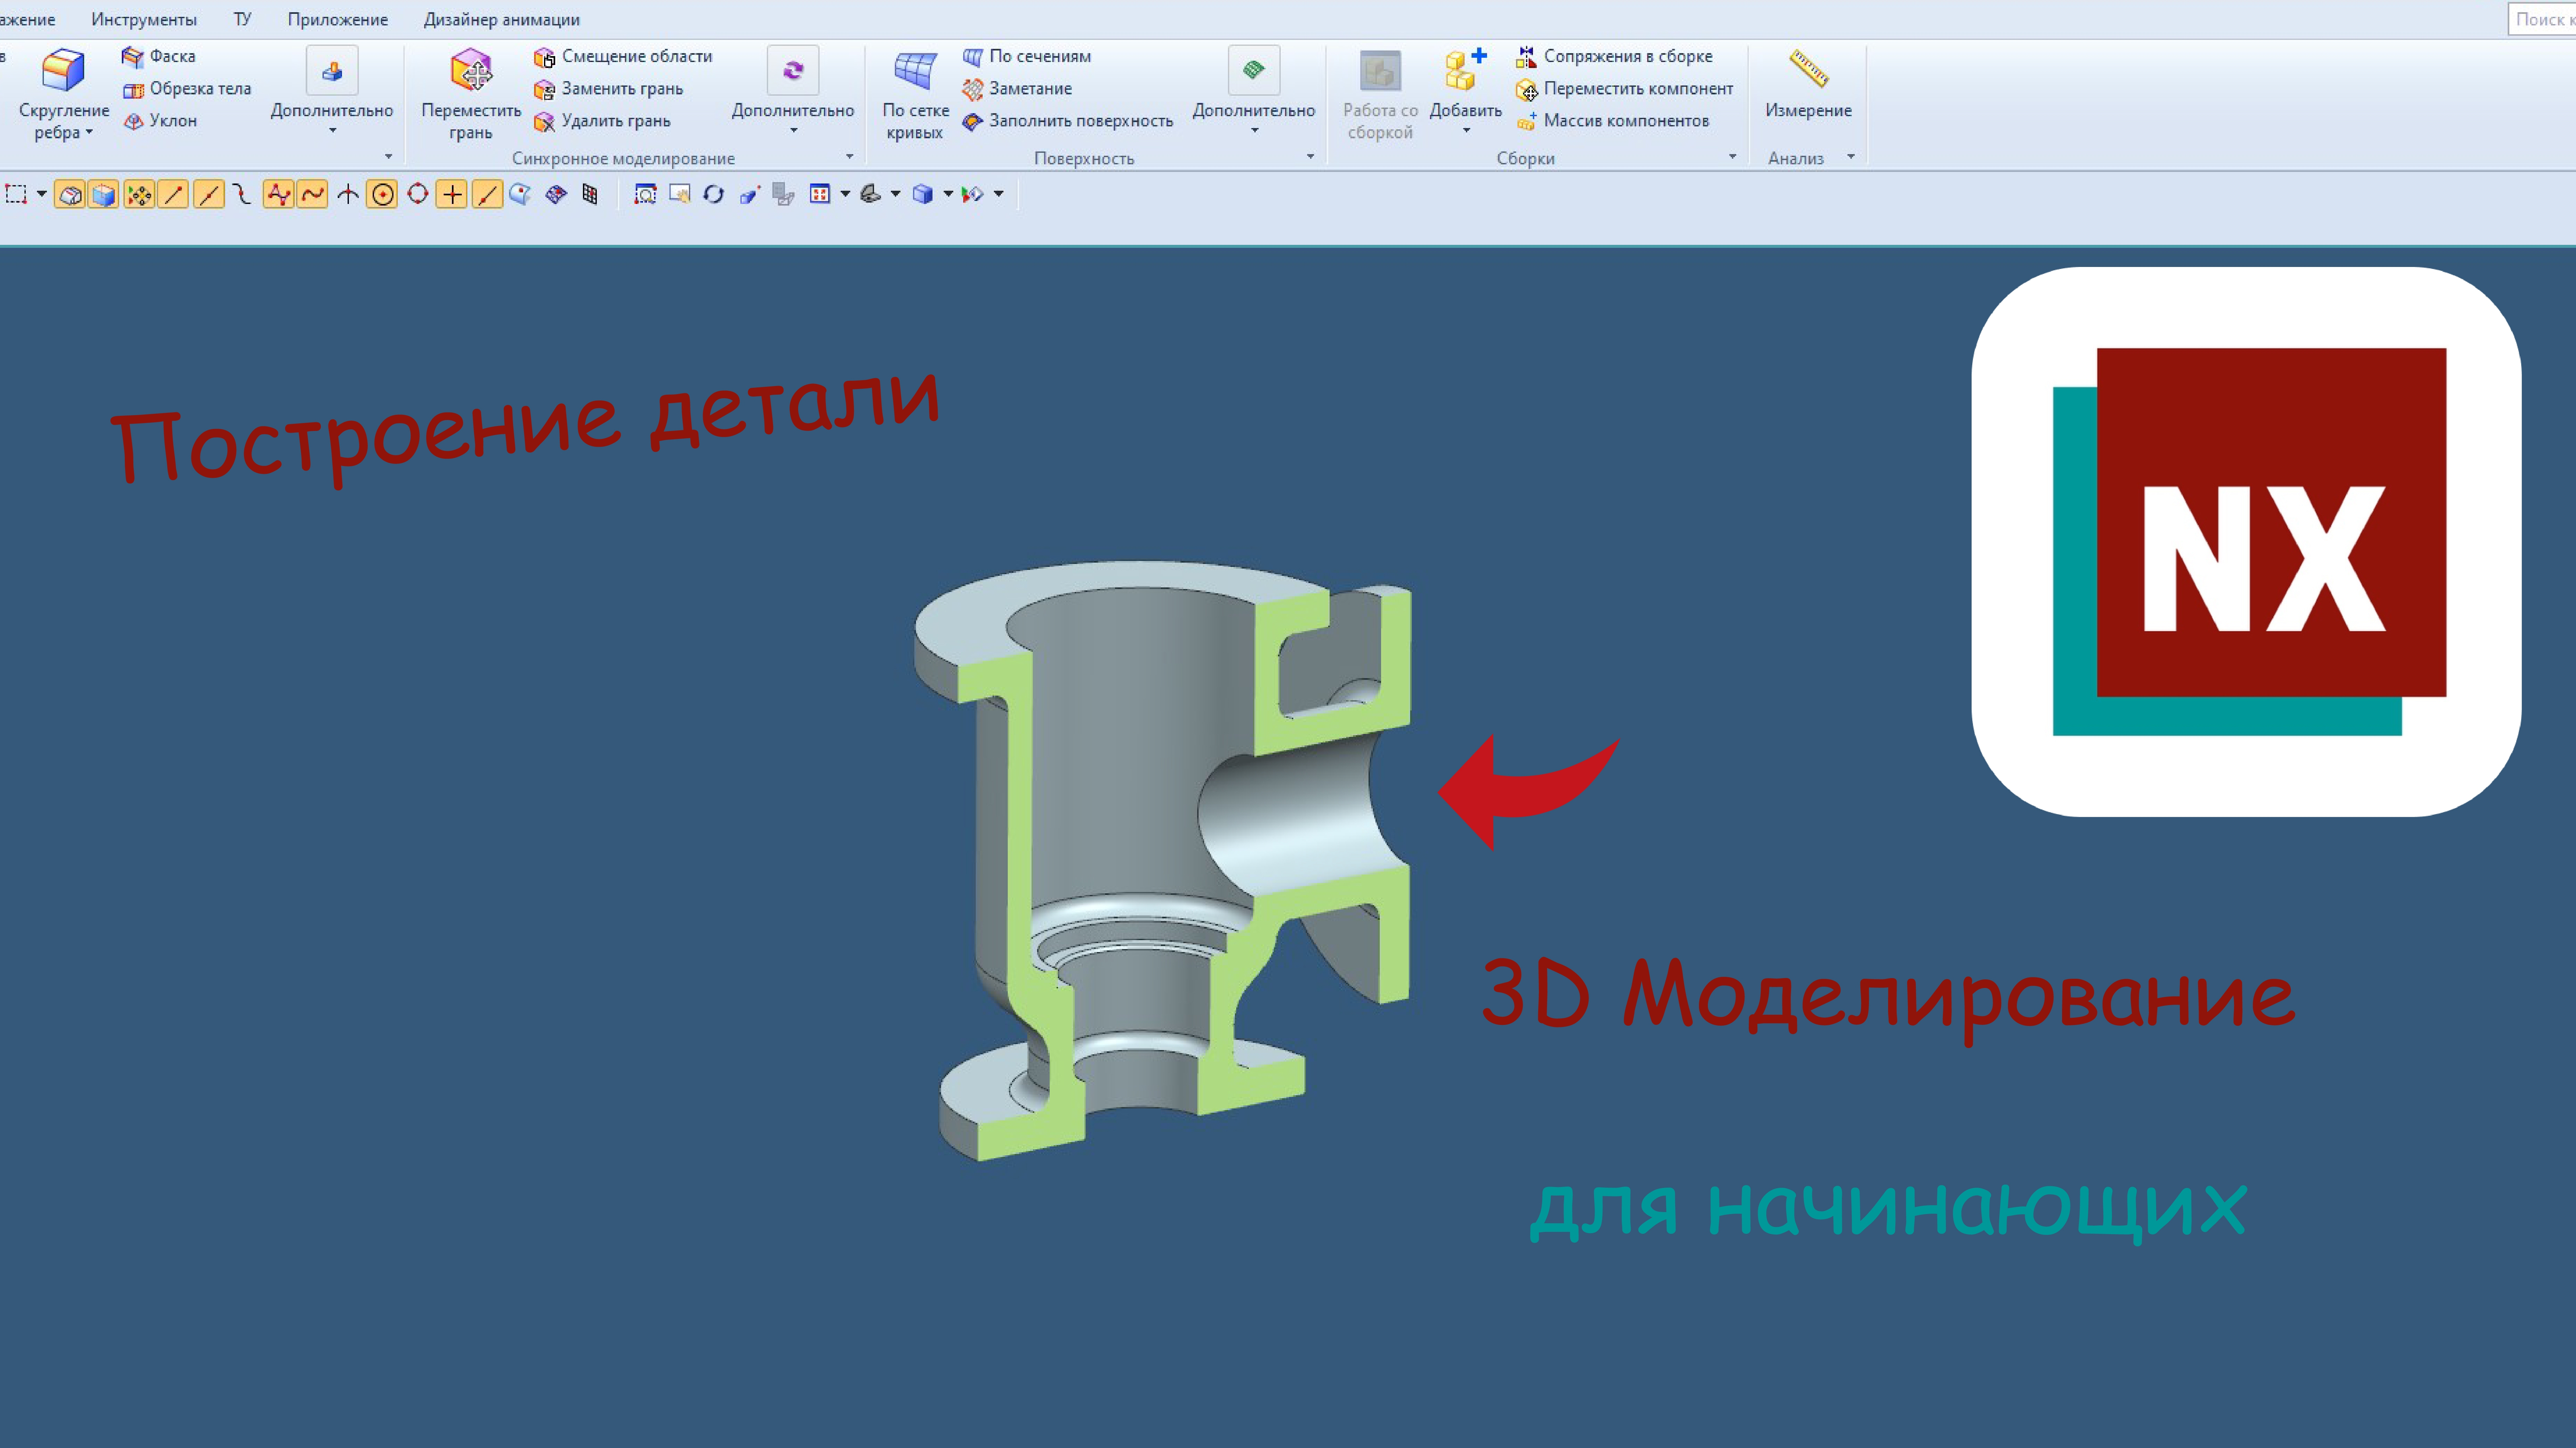Click the Rotate view icon
This screenshot has width=2576, height=1448.
[x=713, y=194]
